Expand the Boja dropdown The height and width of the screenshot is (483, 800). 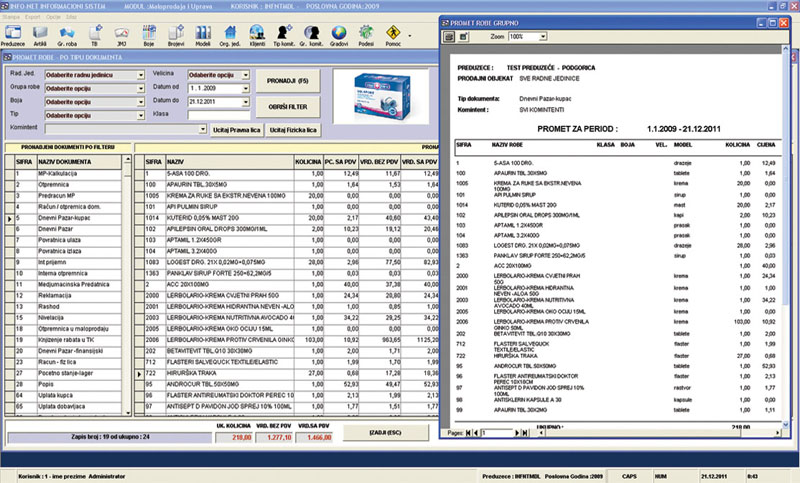click(140, 102)
